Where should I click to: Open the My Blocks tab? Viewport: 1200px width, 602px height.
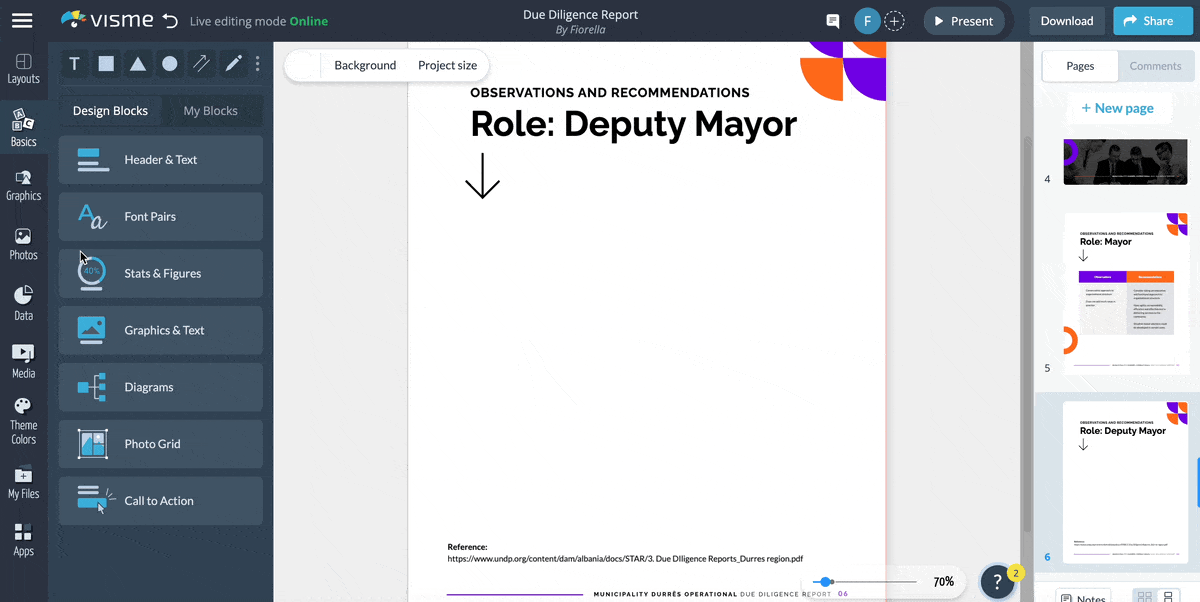pos(210,110)
